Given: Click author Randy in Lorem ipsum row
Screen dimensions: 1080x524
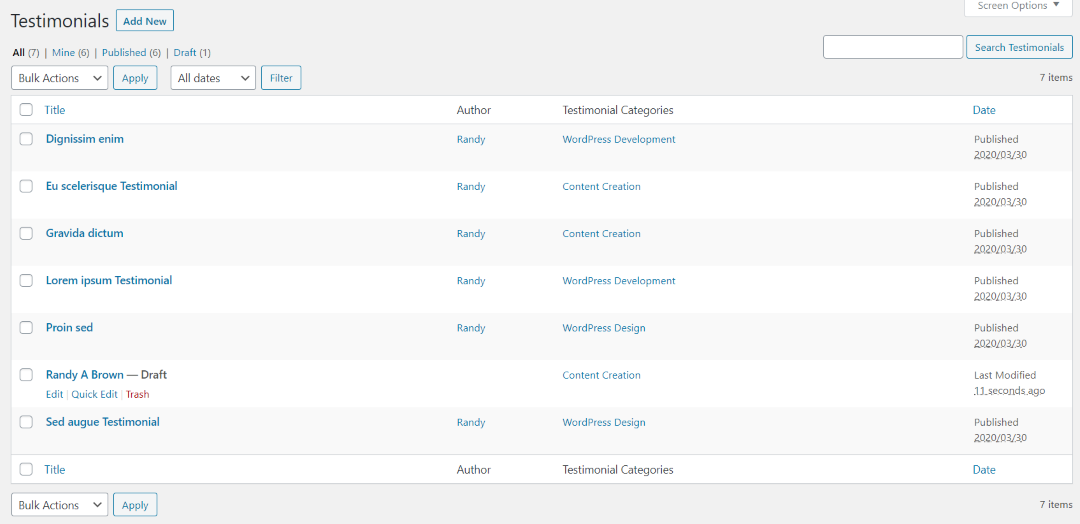Looking at the screenshot, I should [471, 281].
